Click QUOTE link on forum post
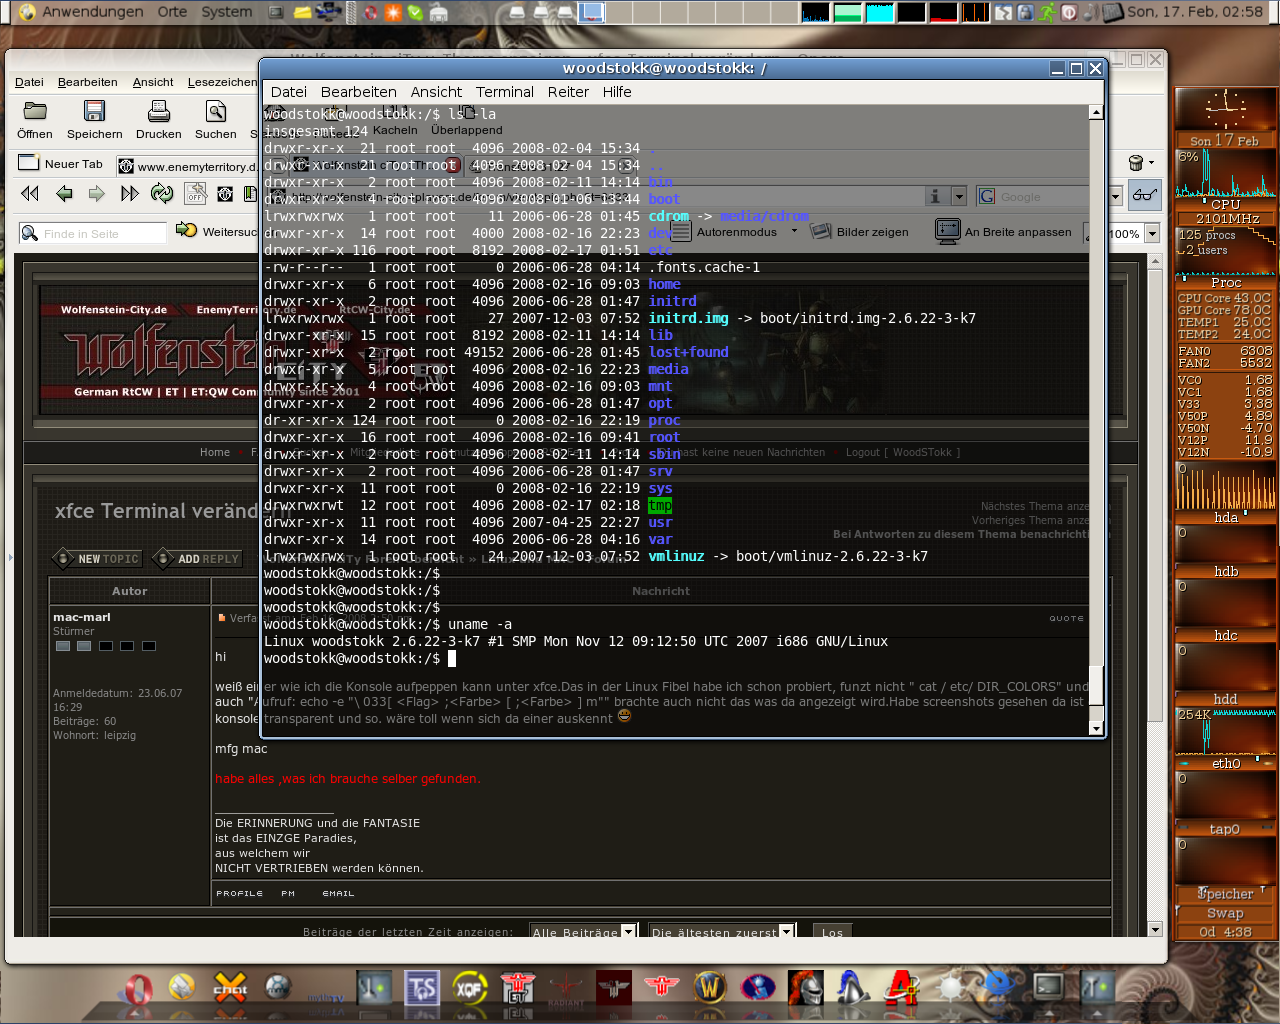 click(x=1066, y=618)
